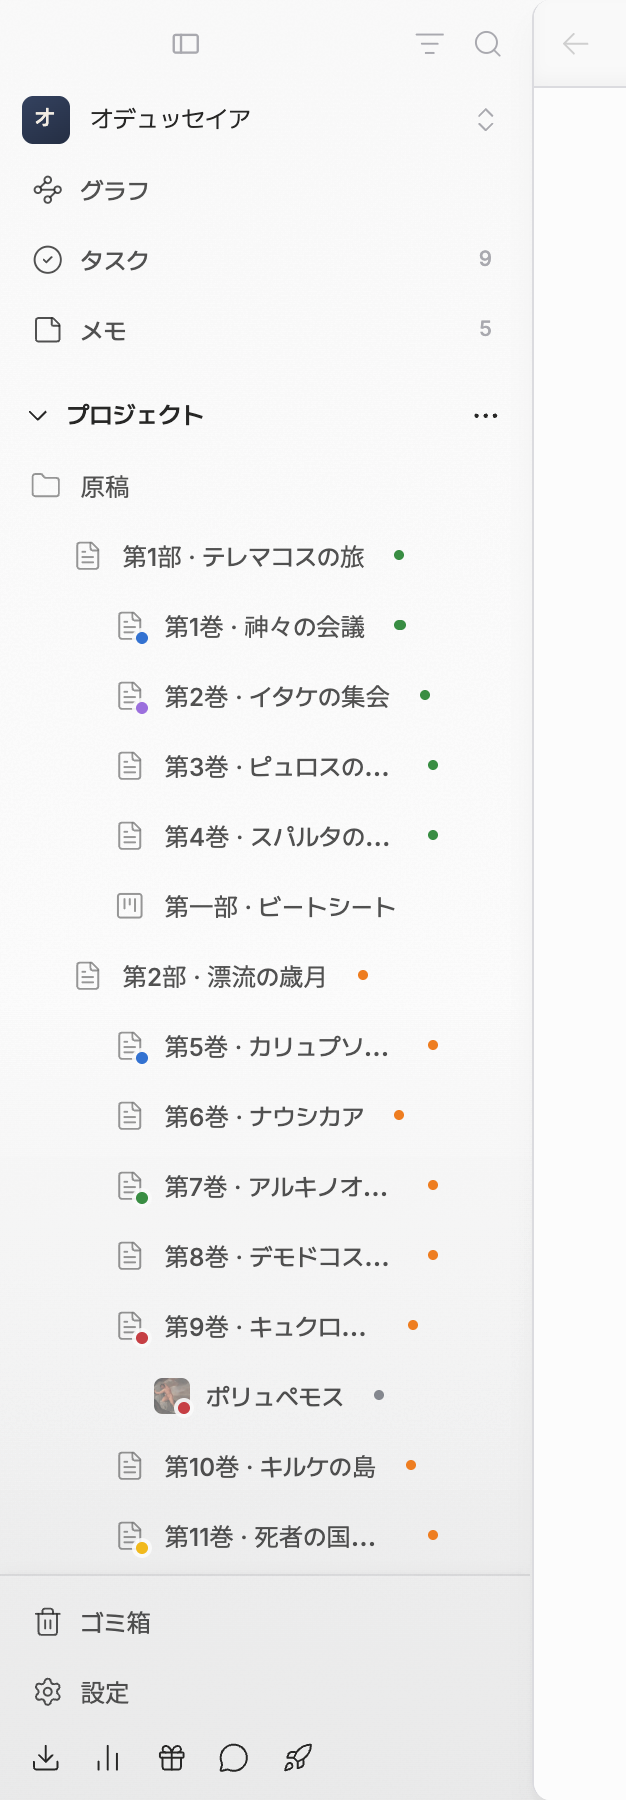Click document icon of 第1部 · テレマコスの旅
This screenshot has width=626, height=1800.
(88, 556)
